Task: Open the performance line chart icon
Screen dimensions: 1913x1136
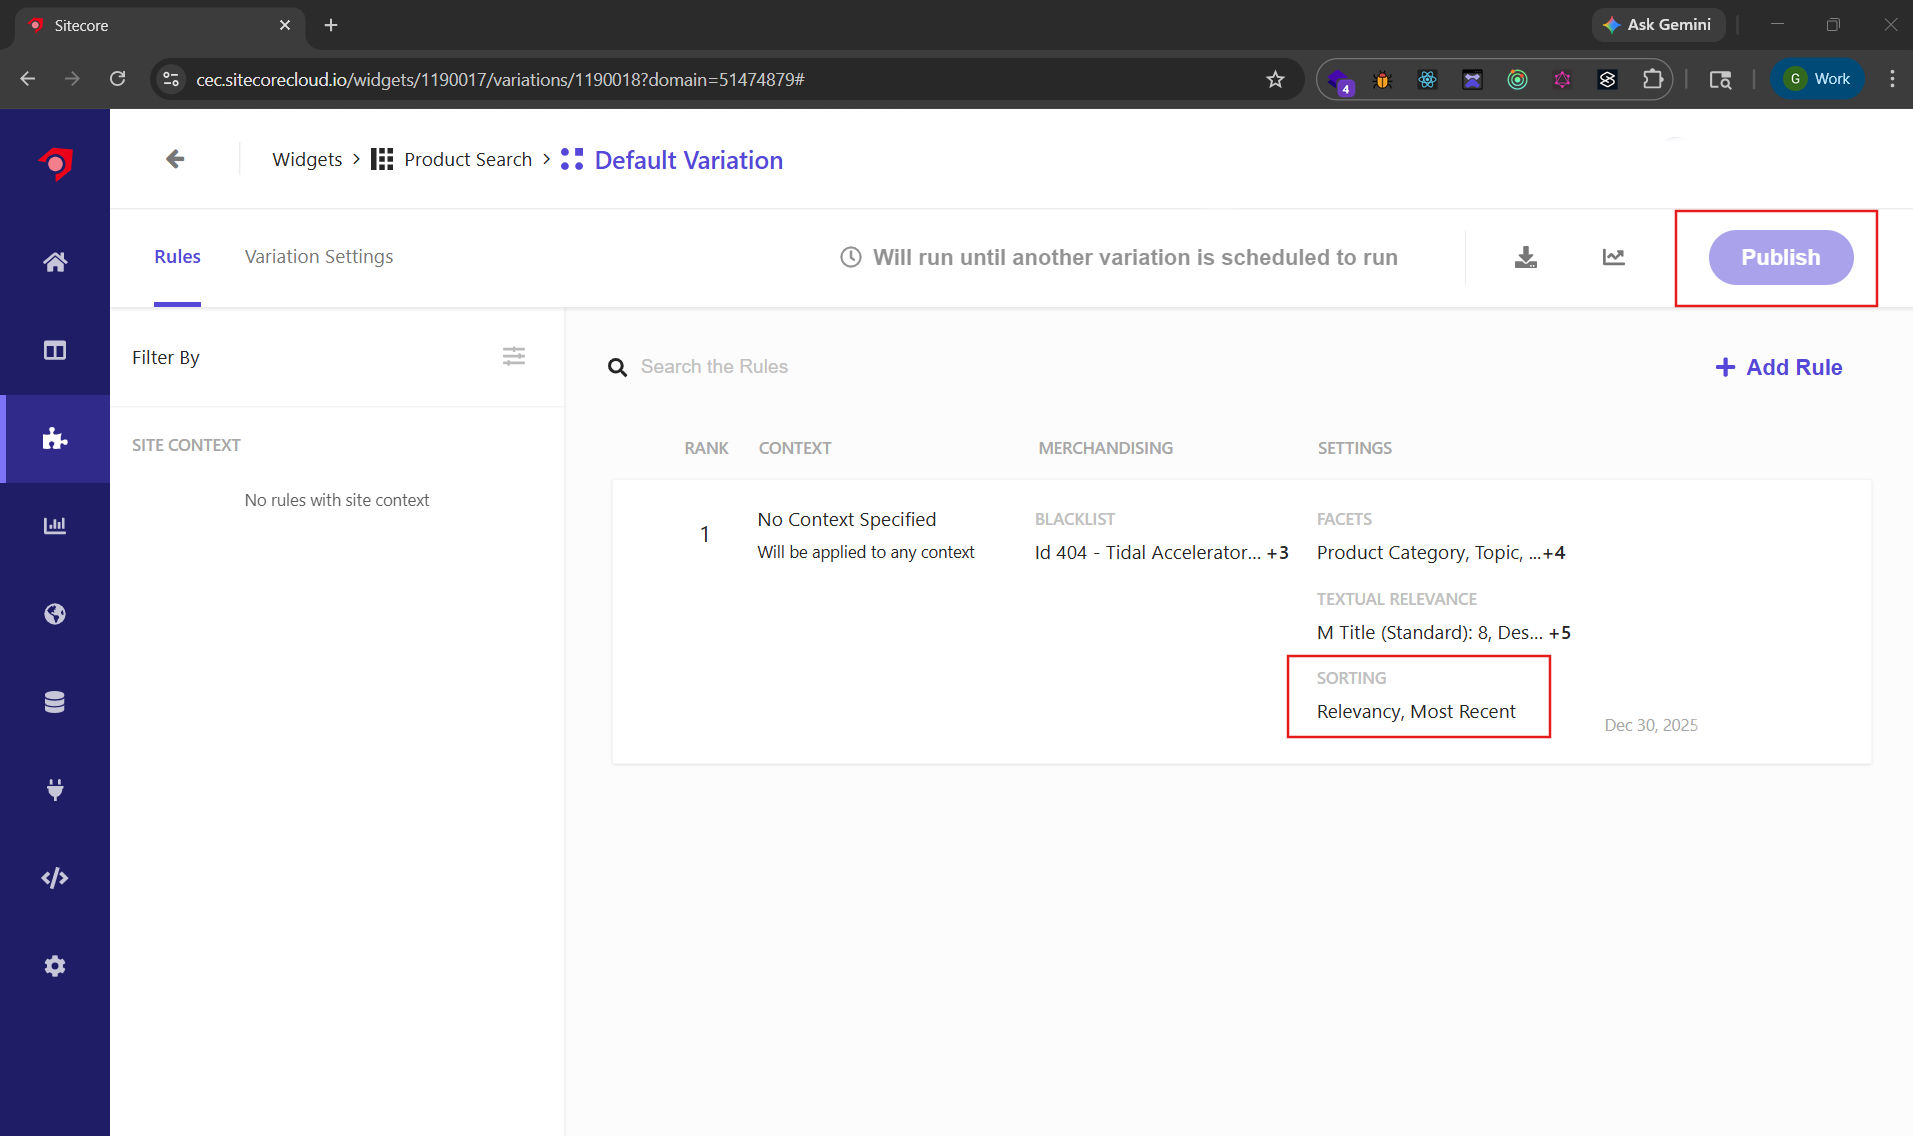Action: 1613,257
